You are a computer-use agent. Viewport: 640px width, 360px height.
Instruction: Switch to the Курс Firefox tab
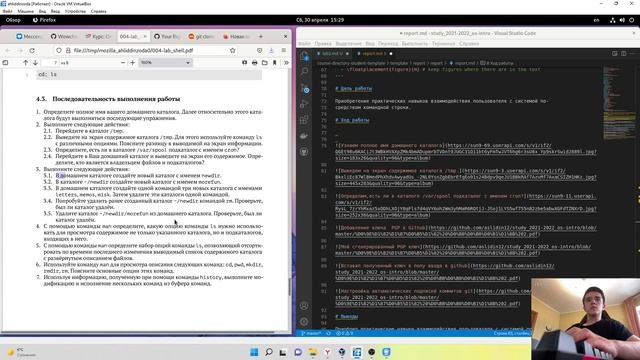coord(98,36)
